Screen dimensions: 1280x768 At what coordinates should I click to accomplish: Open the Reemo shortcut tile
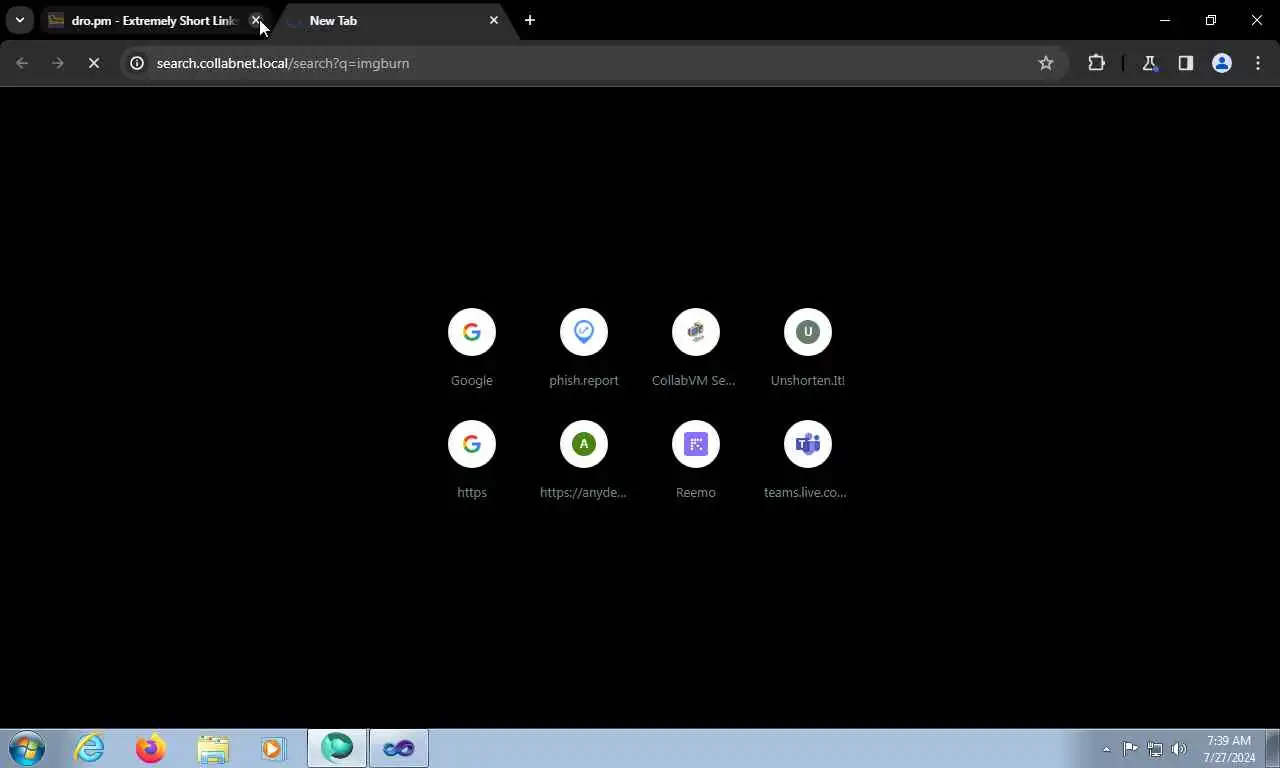coord(696,444)
